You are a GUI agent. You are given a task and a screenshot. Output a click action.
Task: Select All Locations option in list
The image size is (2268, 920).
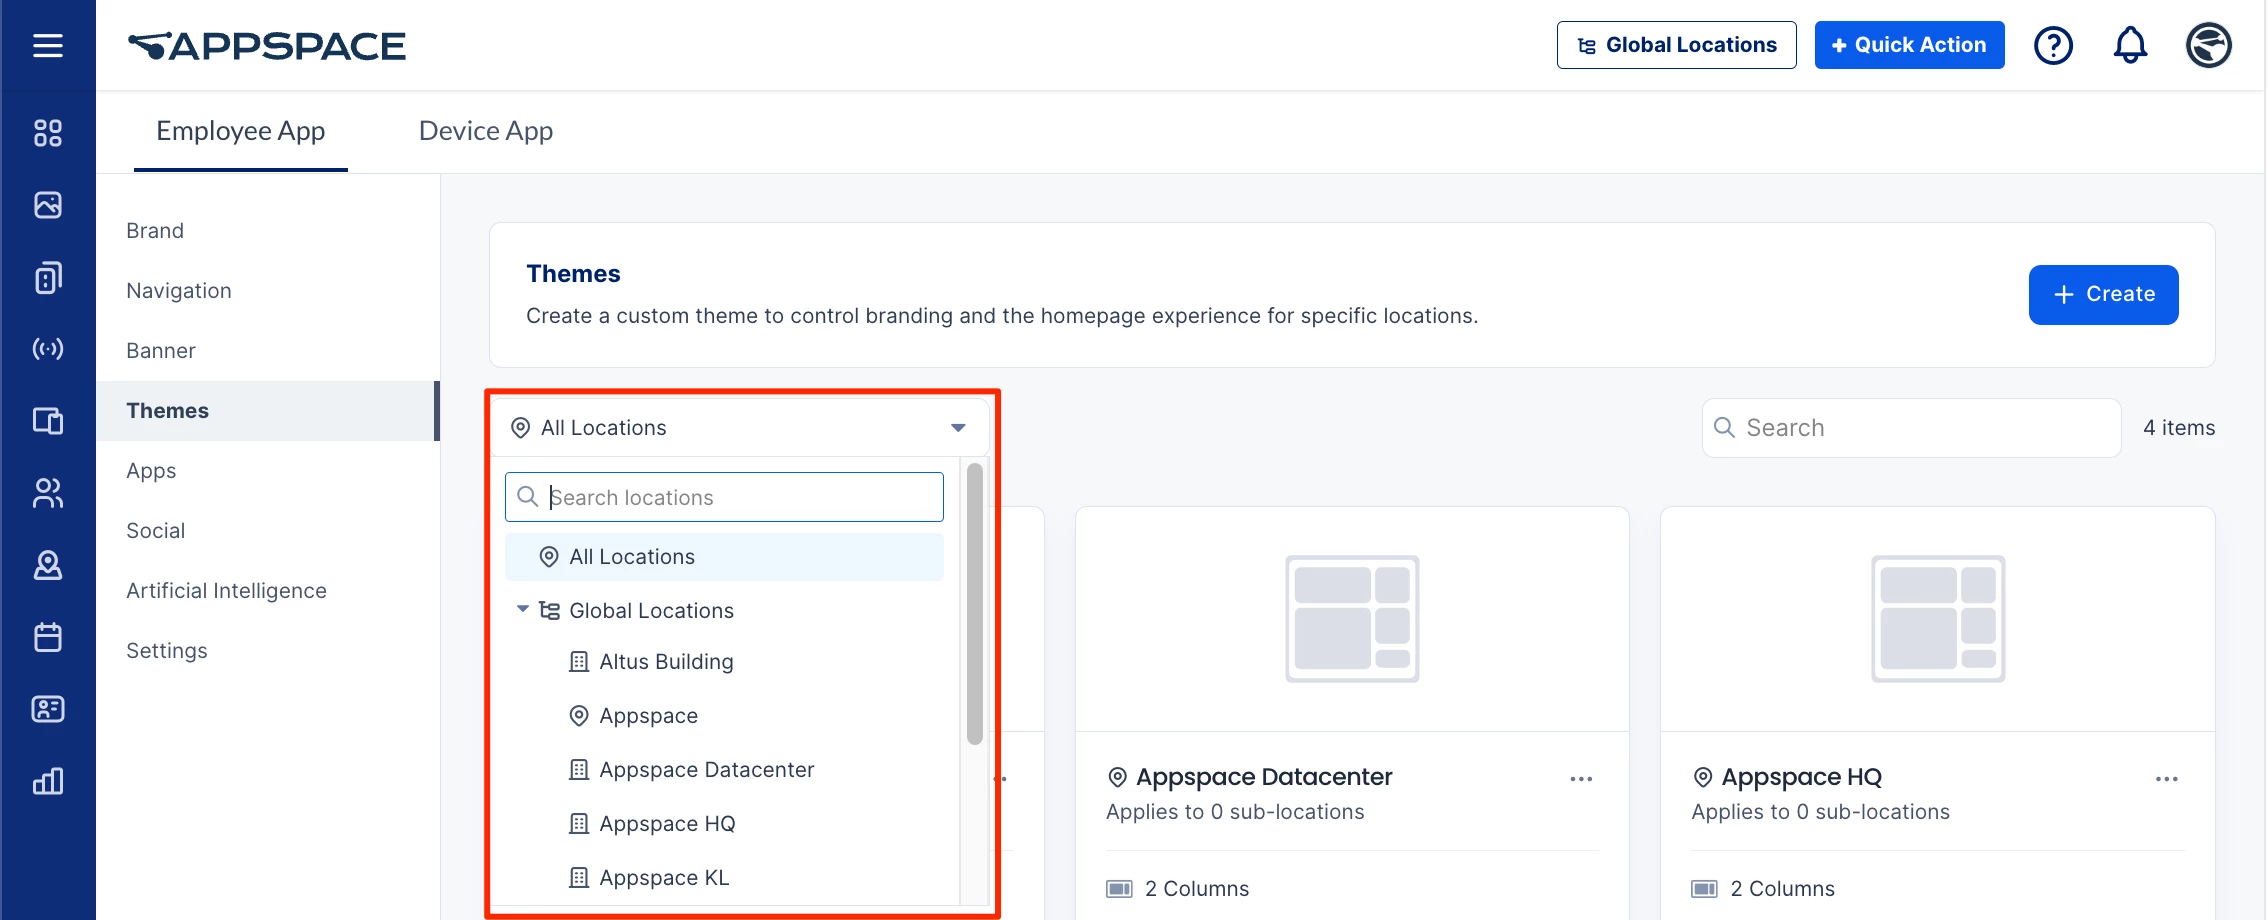coord(724,557)
